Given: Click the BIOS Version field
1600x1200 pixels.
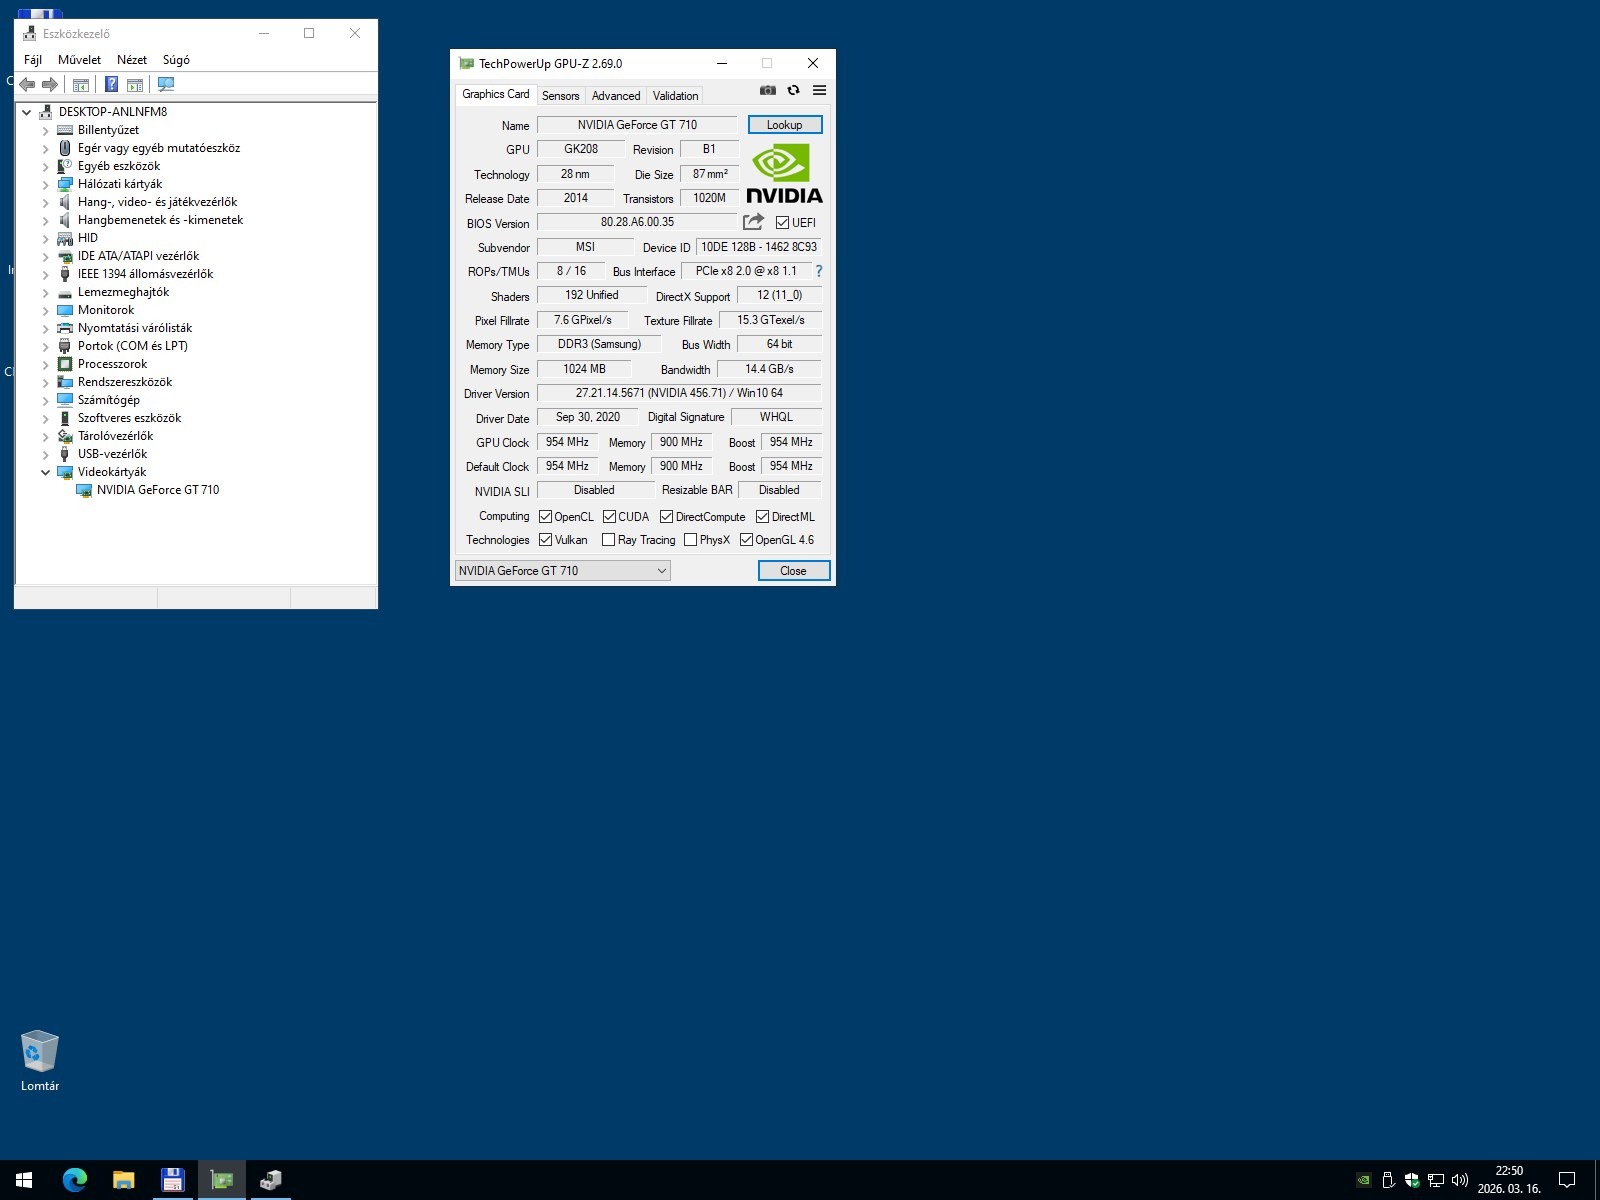Looking at the screenshot, I should 637,222.
